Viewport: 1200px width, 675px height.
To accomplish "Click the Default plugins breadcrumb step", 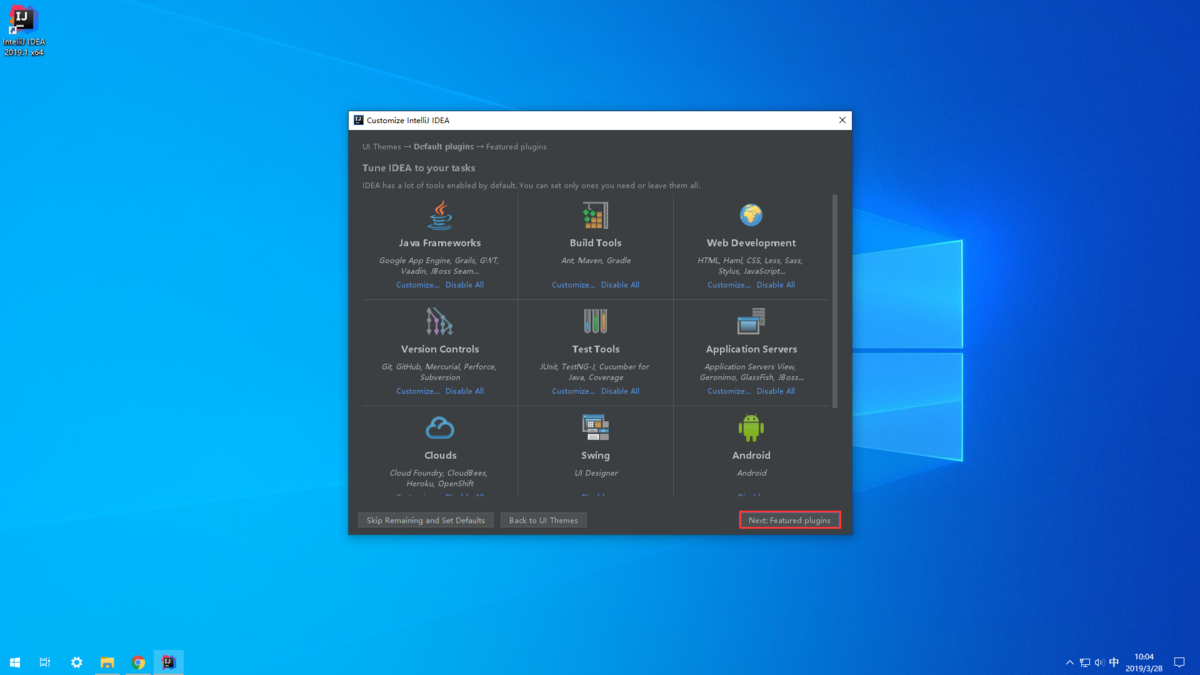I will 444,147.
